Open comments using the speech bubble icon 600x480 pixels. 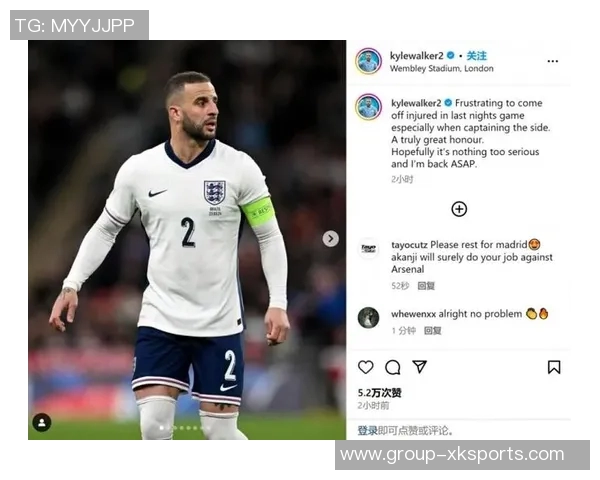[393, 367]
